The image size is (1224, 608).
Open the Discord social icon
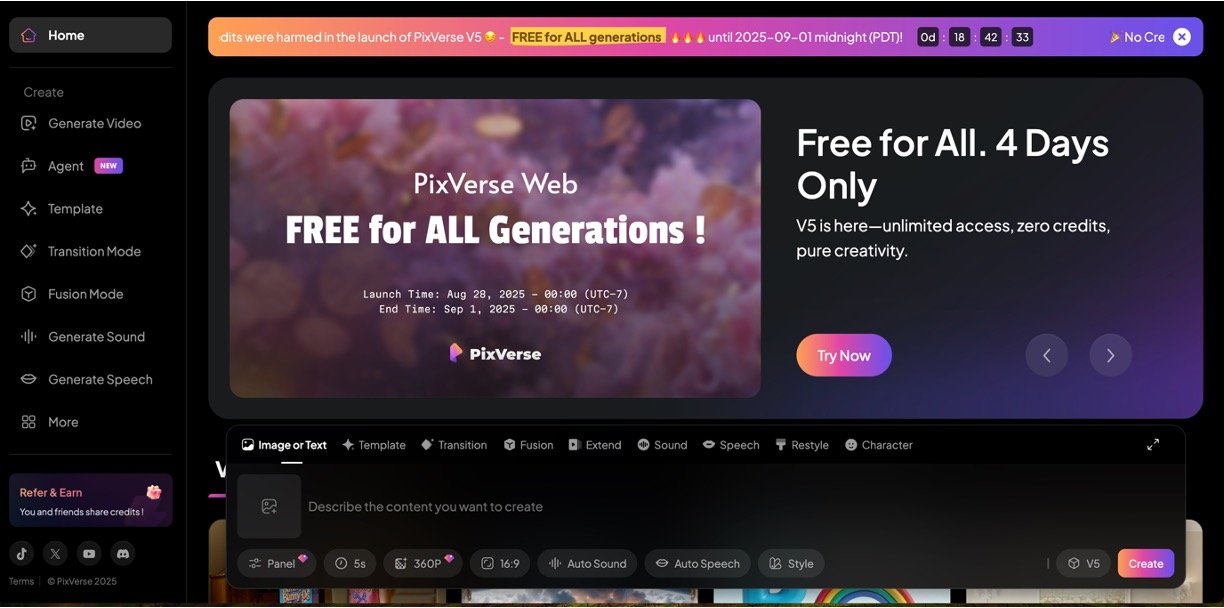tap(122, 553)
